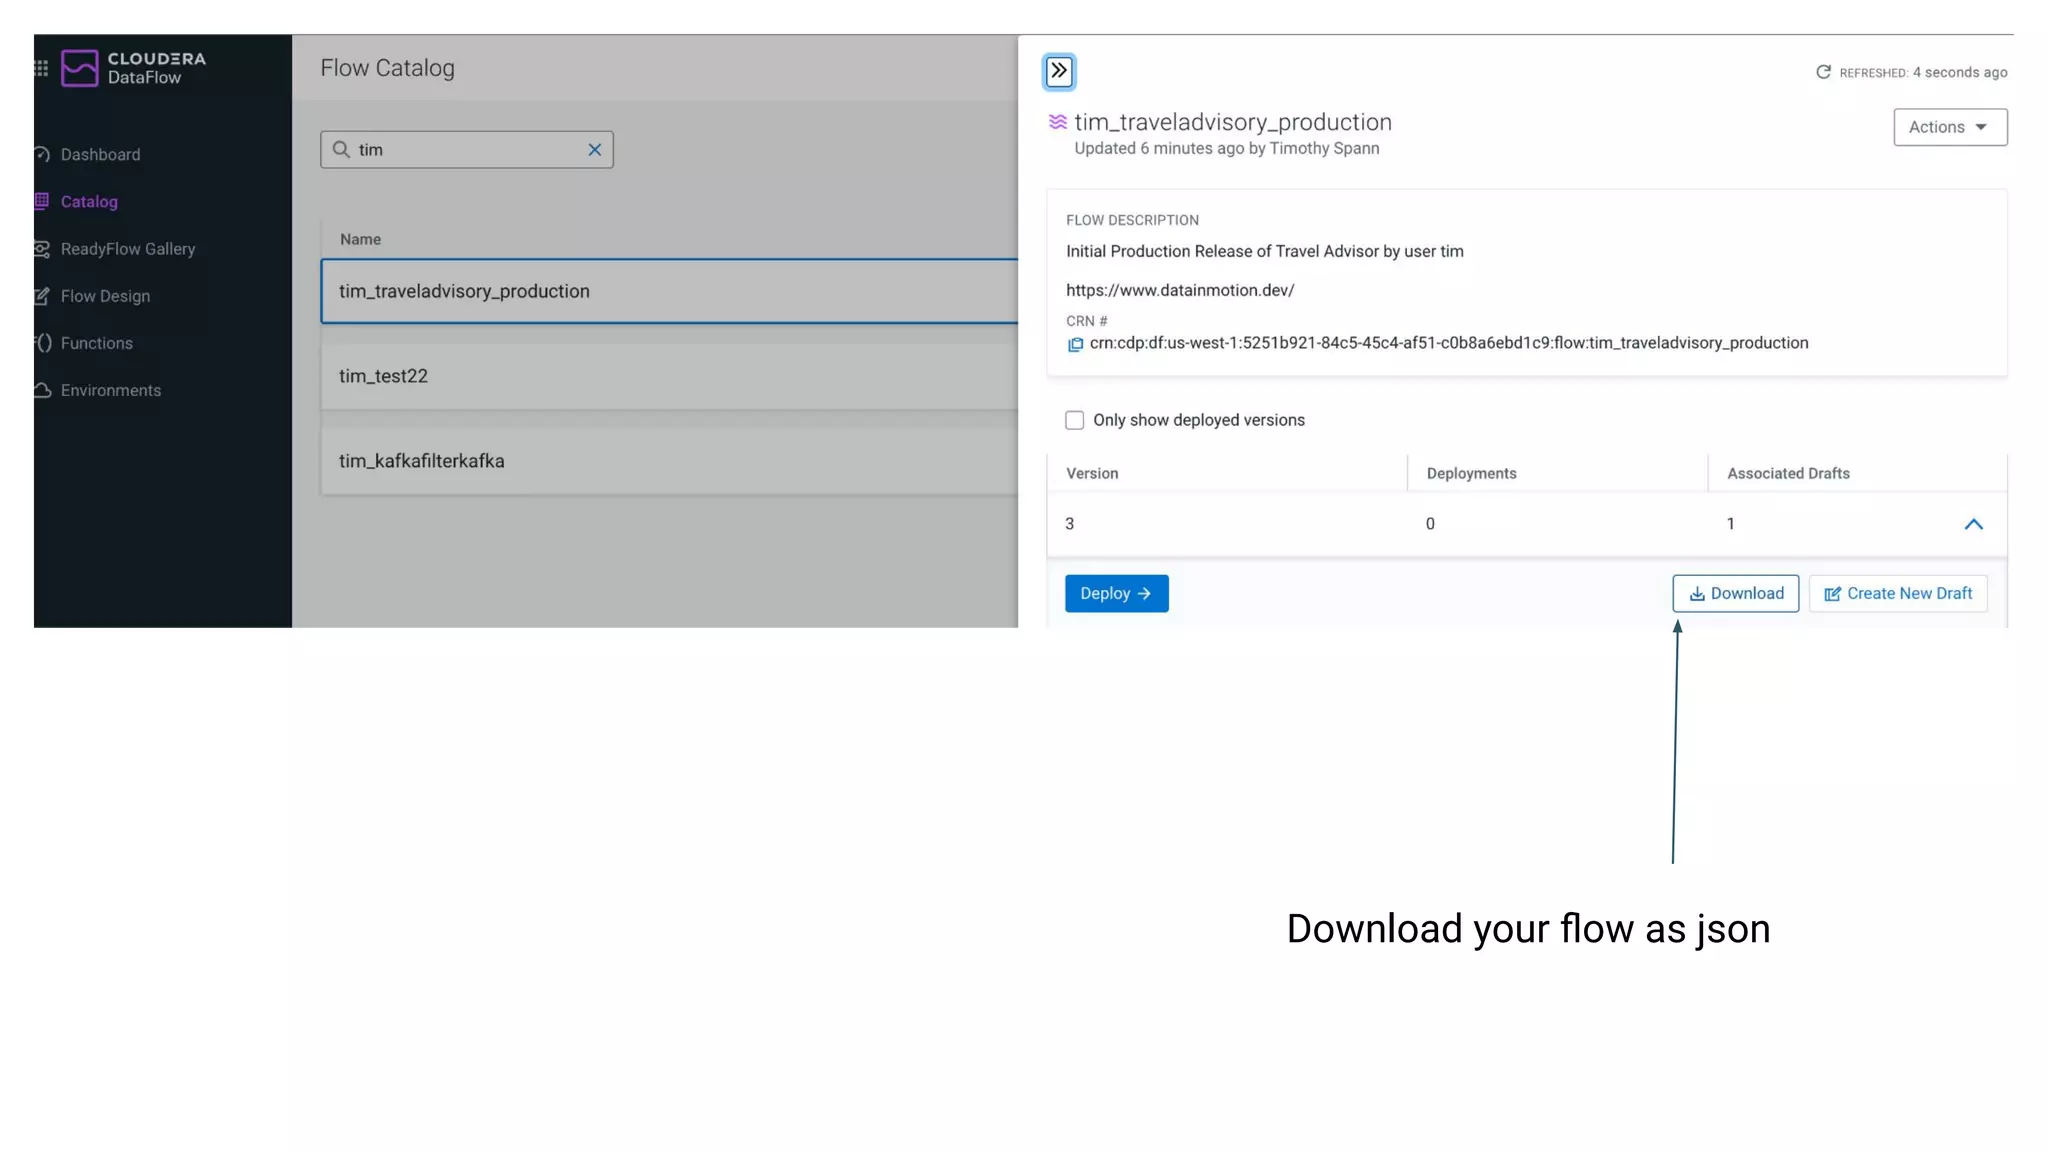Screen dimensions: 2048x1152
Task: Select the tim_test22 flow row
Action: point(669,376)
